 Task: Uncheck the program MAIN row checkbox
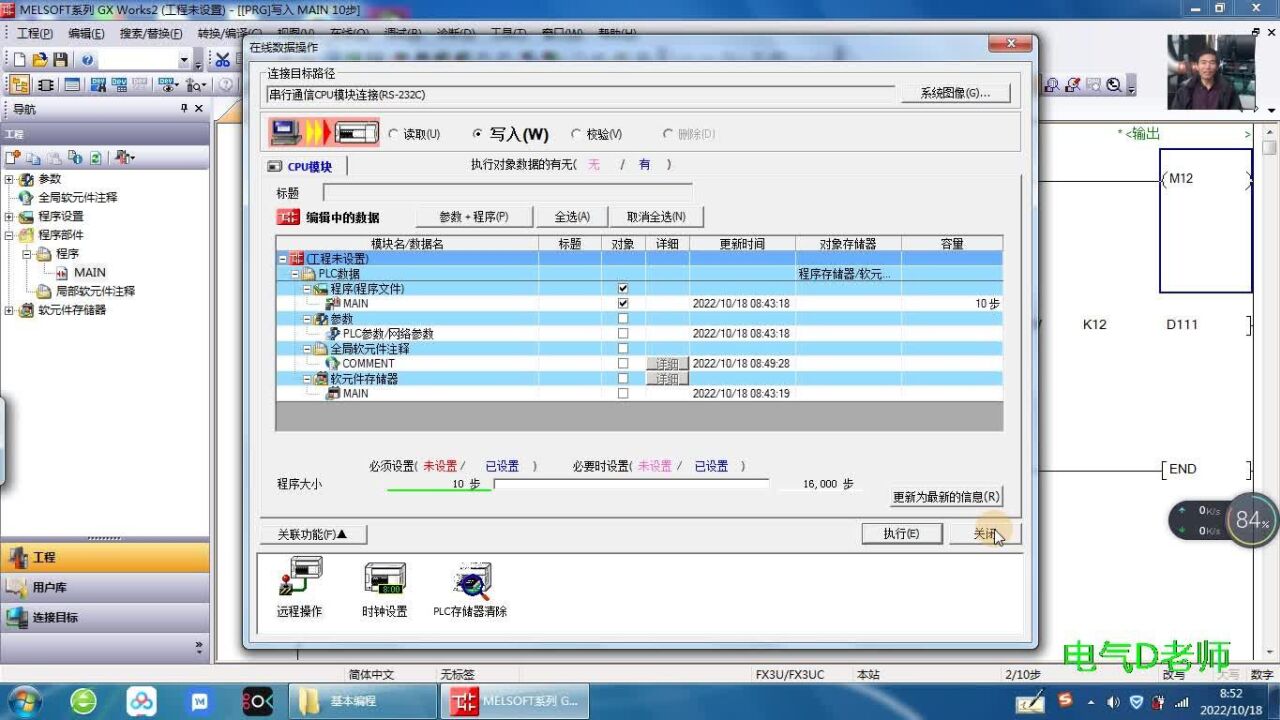(623, 303)
